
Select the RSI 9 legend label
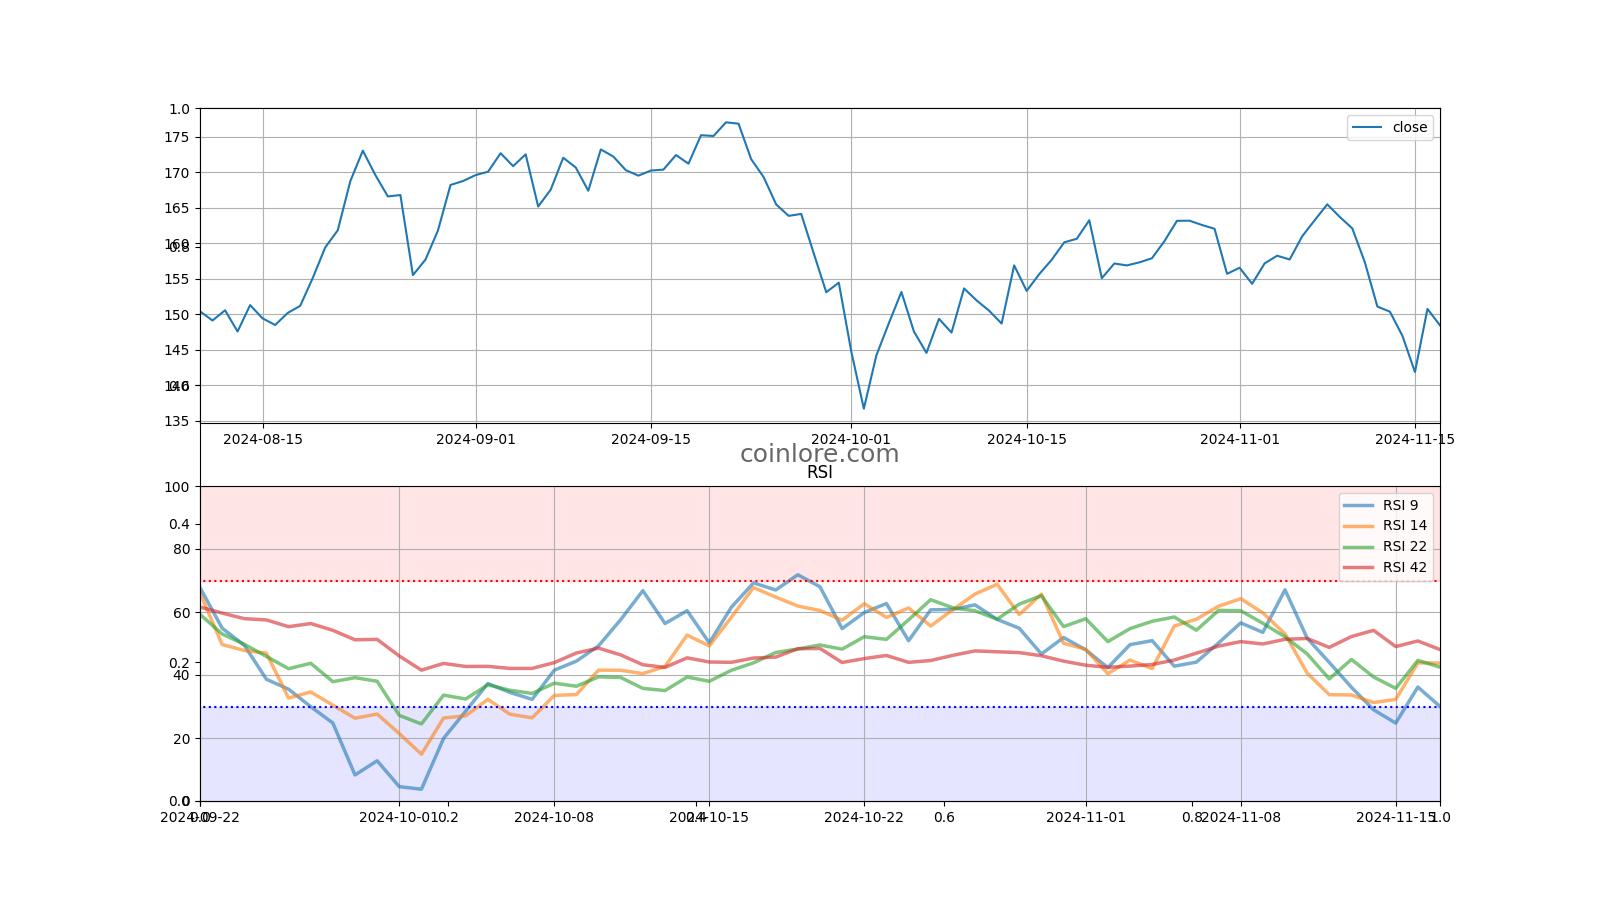coord(1400,505)
